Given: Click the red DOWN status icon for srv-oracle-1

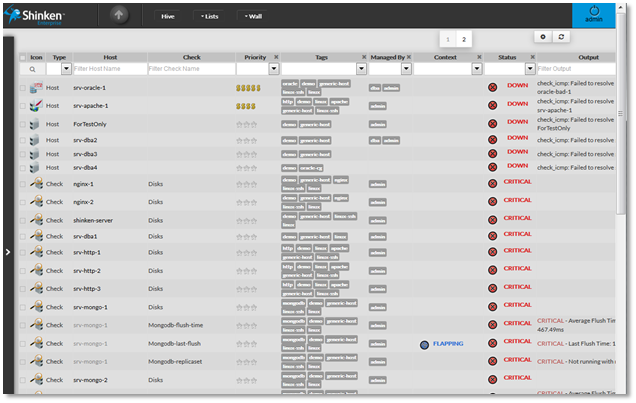Looking at the screenshot, I should click(x=492, y=88).
